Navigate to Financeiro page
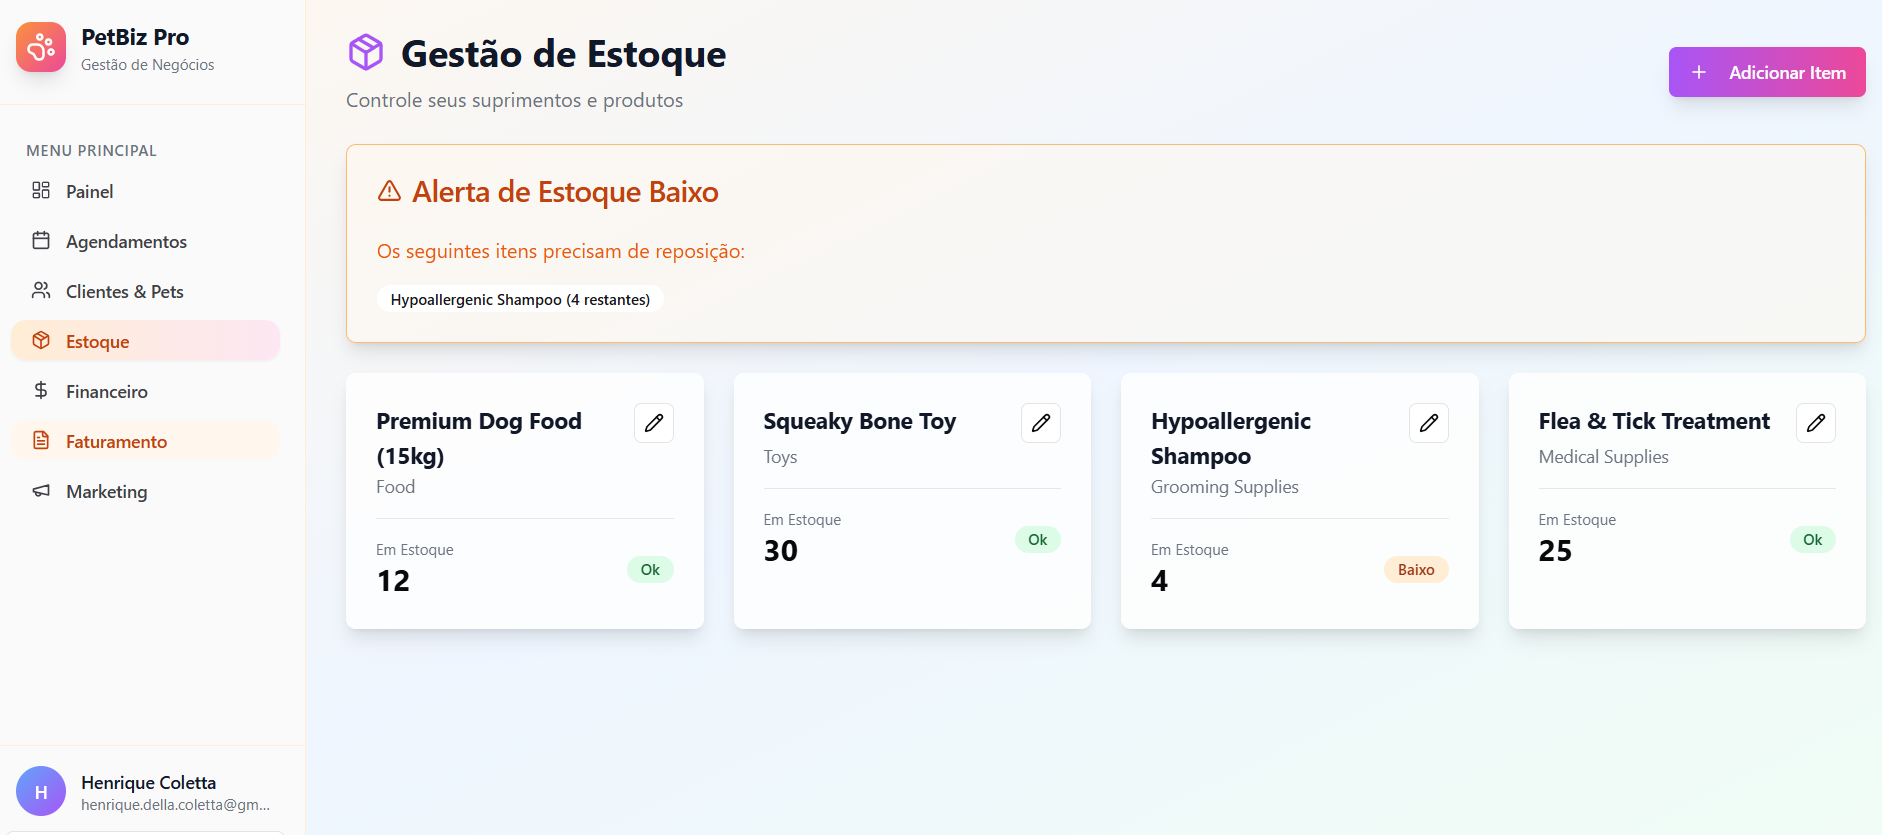The image size is (1882, 835). (106, 391)
